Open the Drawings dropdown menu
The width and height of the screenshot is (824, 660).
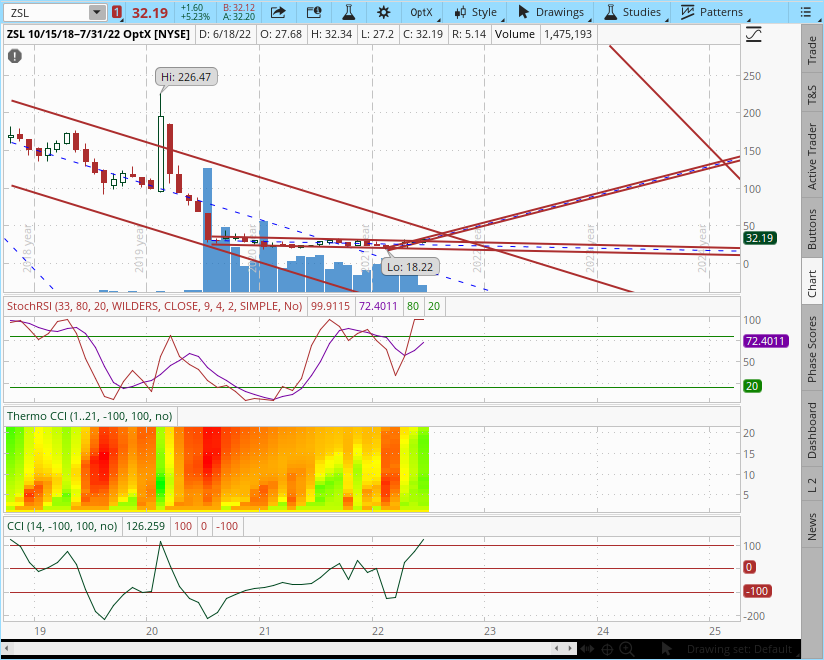pyautogui.click(x=551, y=12)
